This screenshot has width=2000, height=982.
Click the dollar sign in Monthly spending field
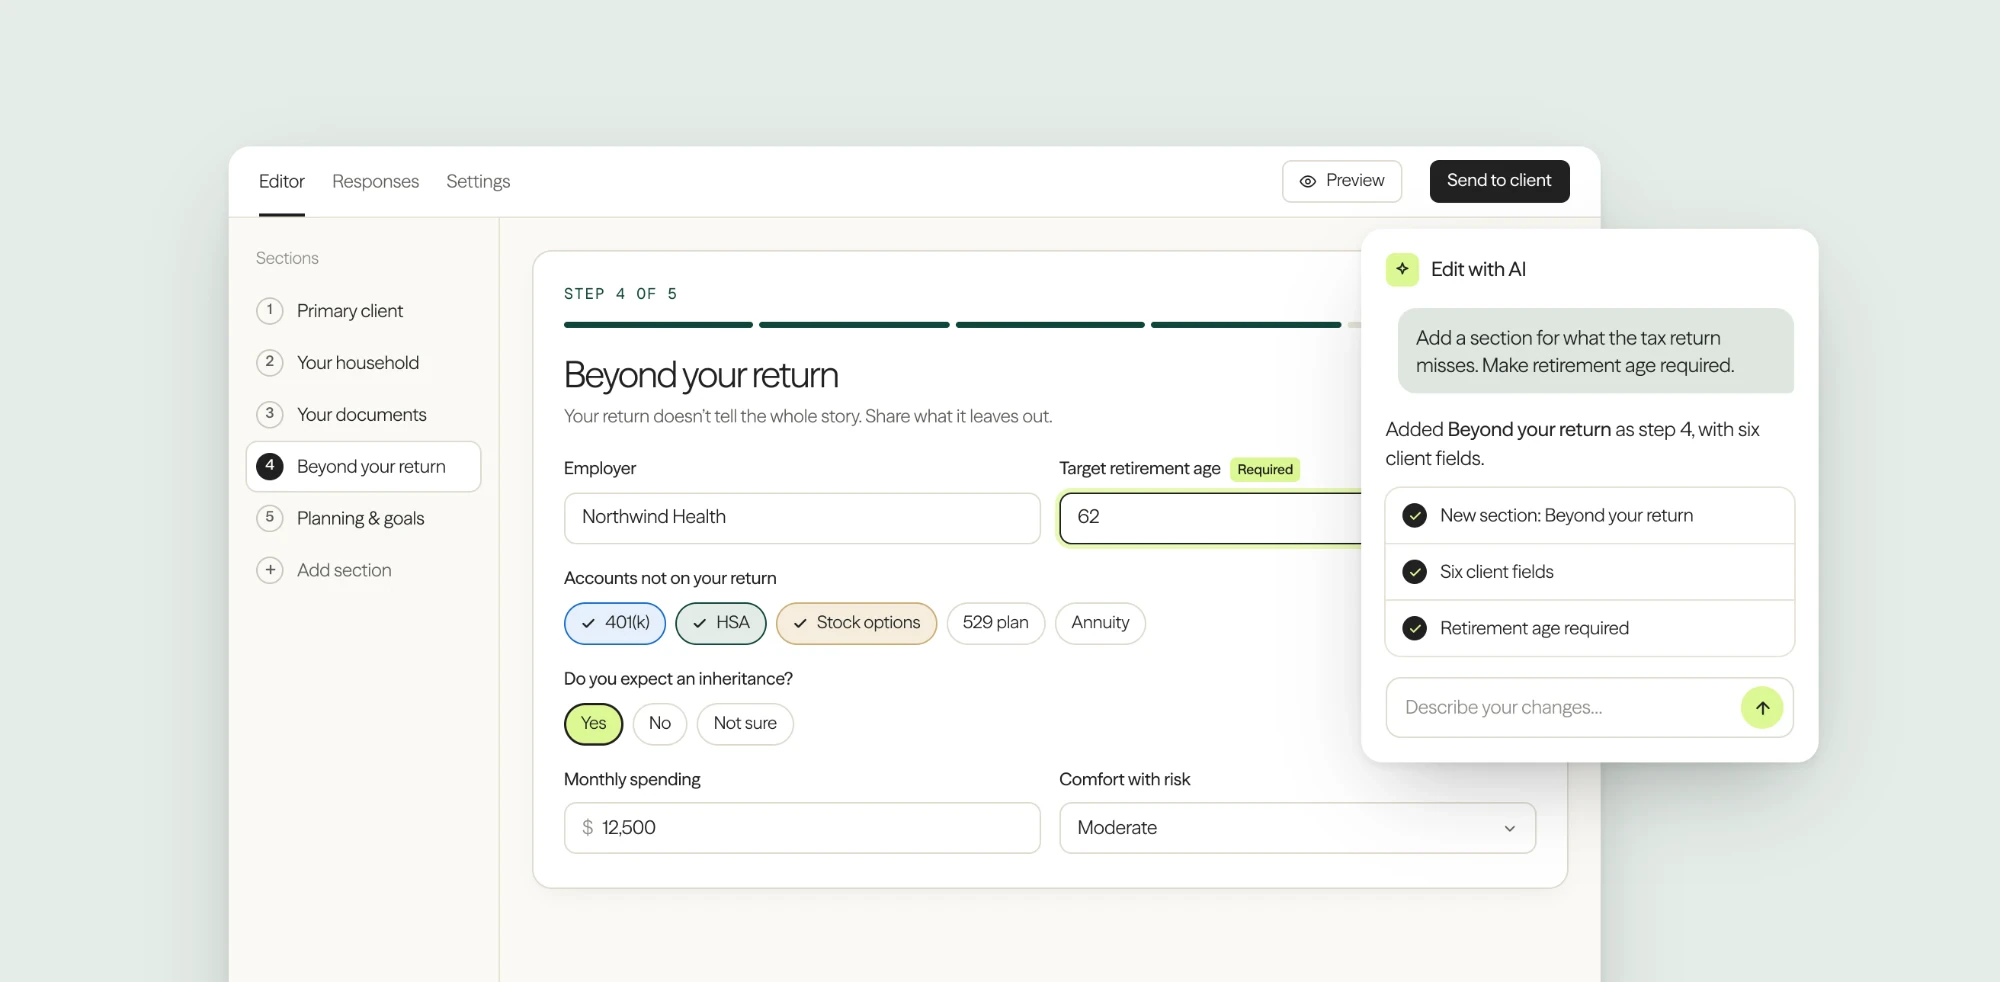tap(588, 828)
